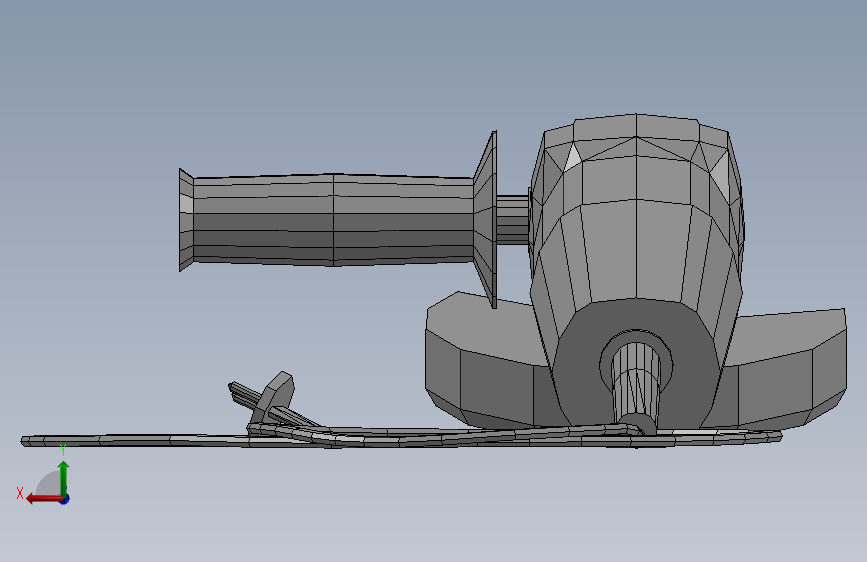Select the right wing of the blade guard
Viewport: 867px width, 562px height.
click(x=785, y=368)
